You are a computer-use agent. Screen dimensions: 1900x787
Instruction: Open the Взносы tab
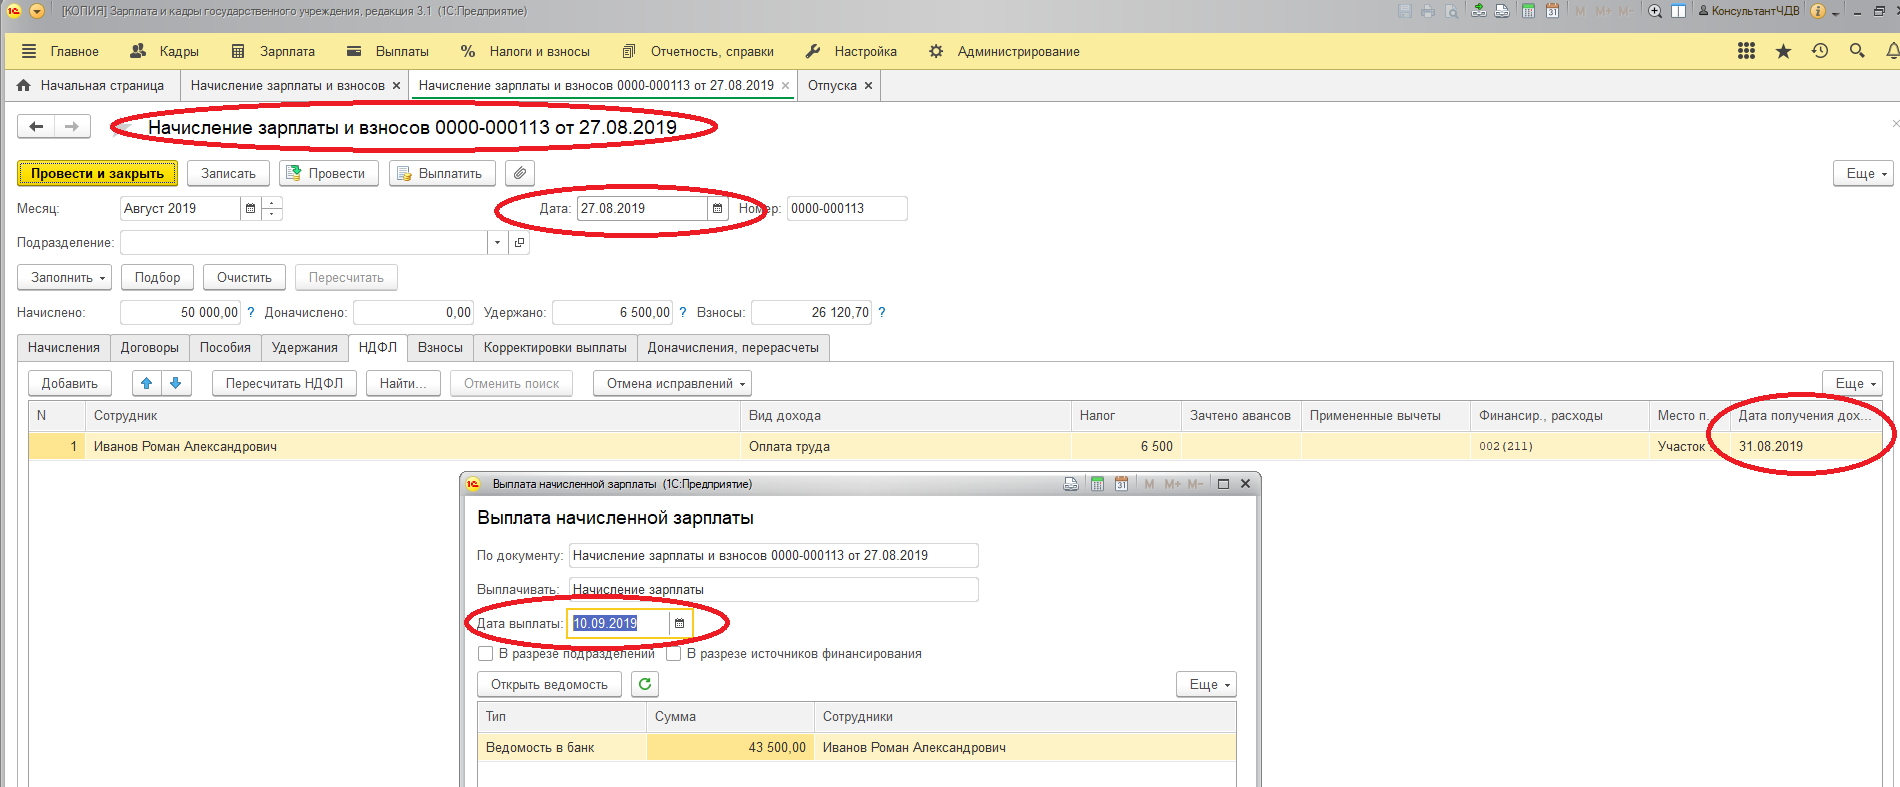[440, 347]
